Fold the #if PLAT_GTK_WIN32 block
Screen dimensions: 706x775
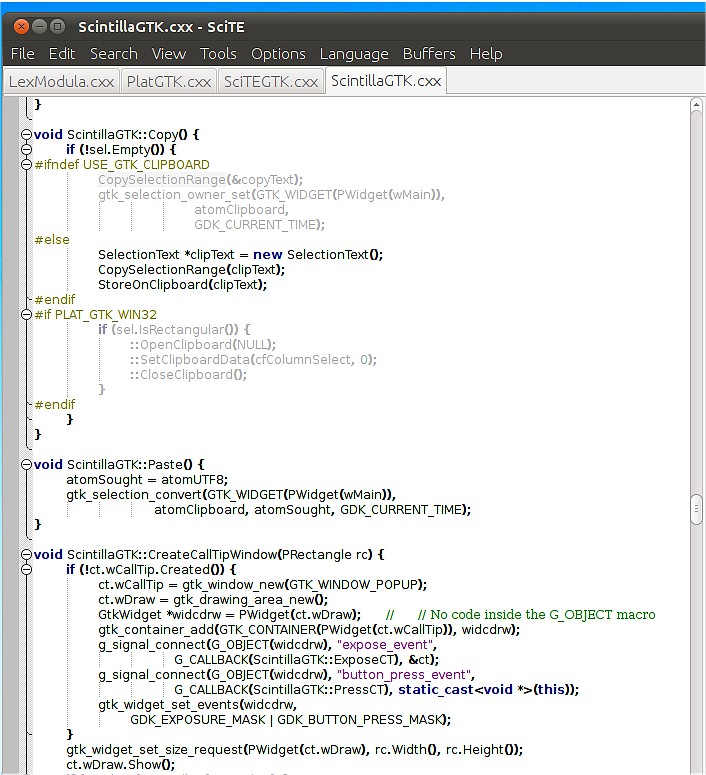point(27,315)
